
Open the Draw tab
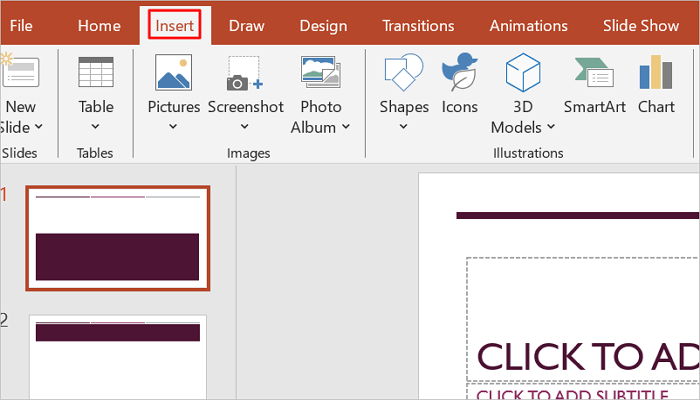(x=246, y=26)
